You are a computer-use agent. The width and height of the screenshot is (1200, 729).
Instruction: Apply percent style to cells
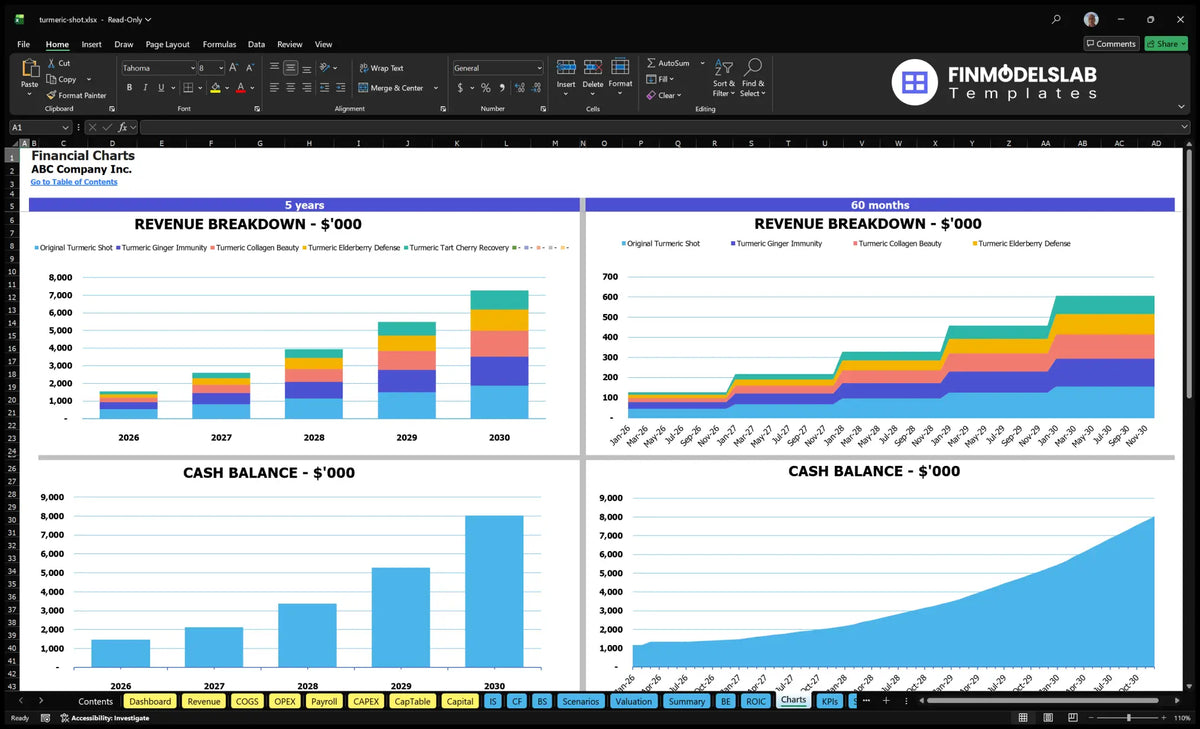pyautogui.click(x=486, y=88)
